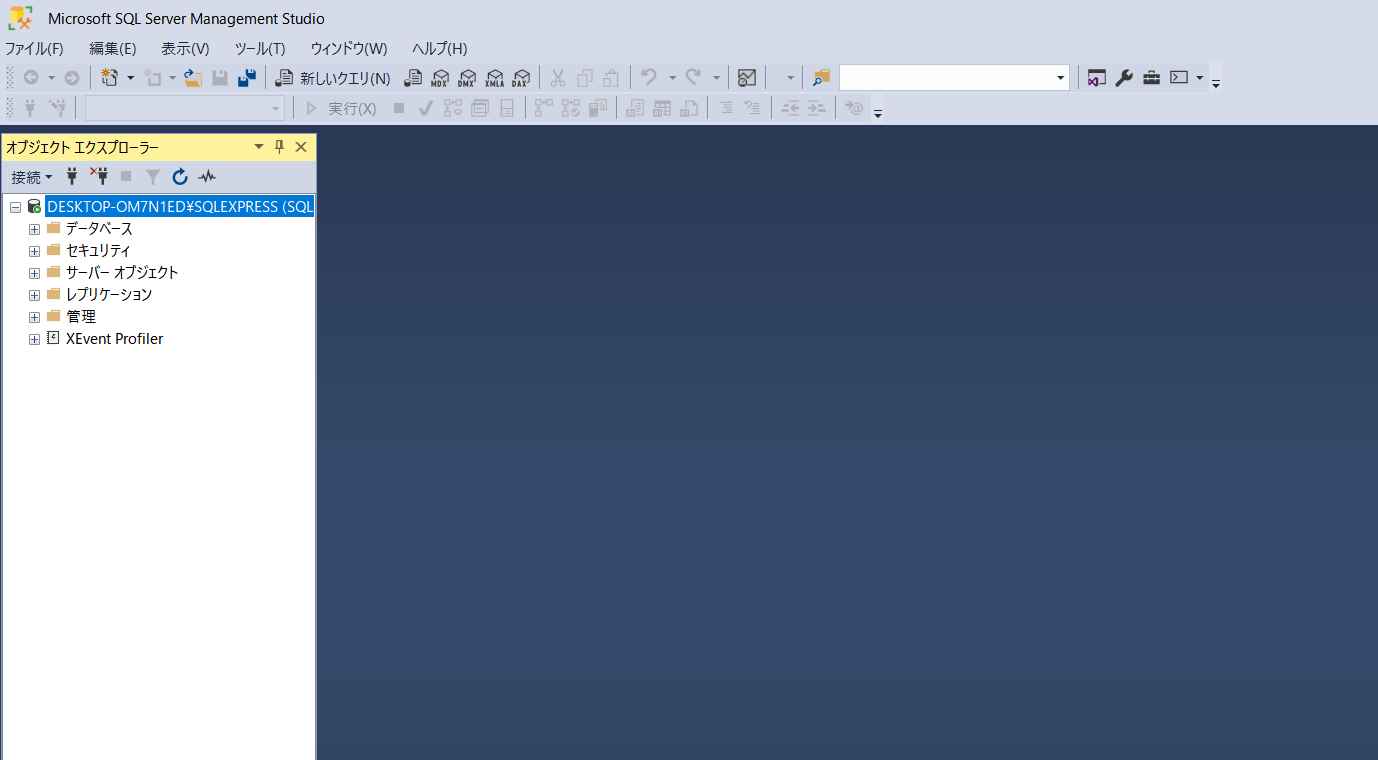Select the レプリケーション tree item
This screenshot has height=760, width=1378.
point(109,295)
